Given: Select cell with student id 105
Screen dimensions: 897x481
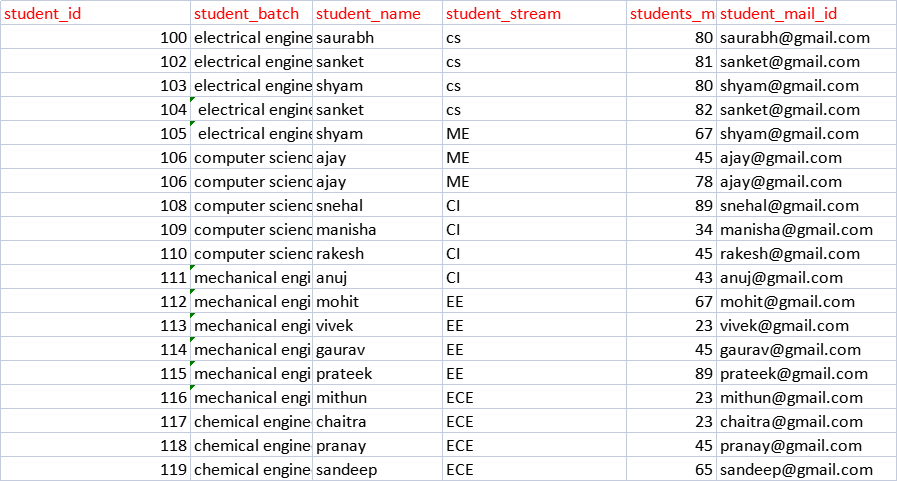Looking at the screenshot, I should [x=95, y=133].
